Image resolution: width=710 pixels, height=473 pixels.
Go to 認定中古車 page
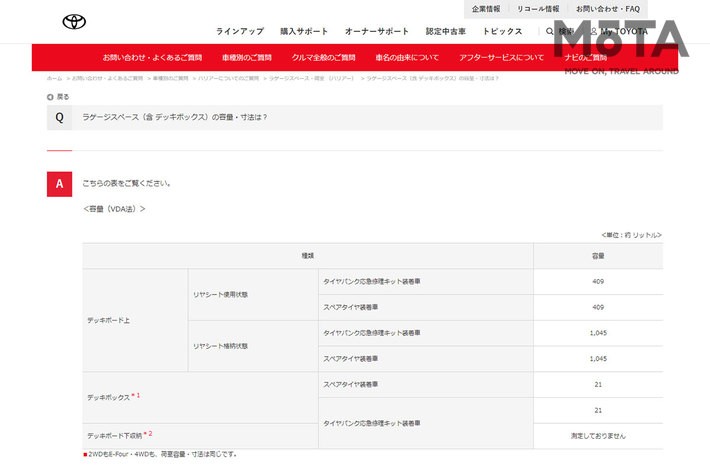coord(446,32)
